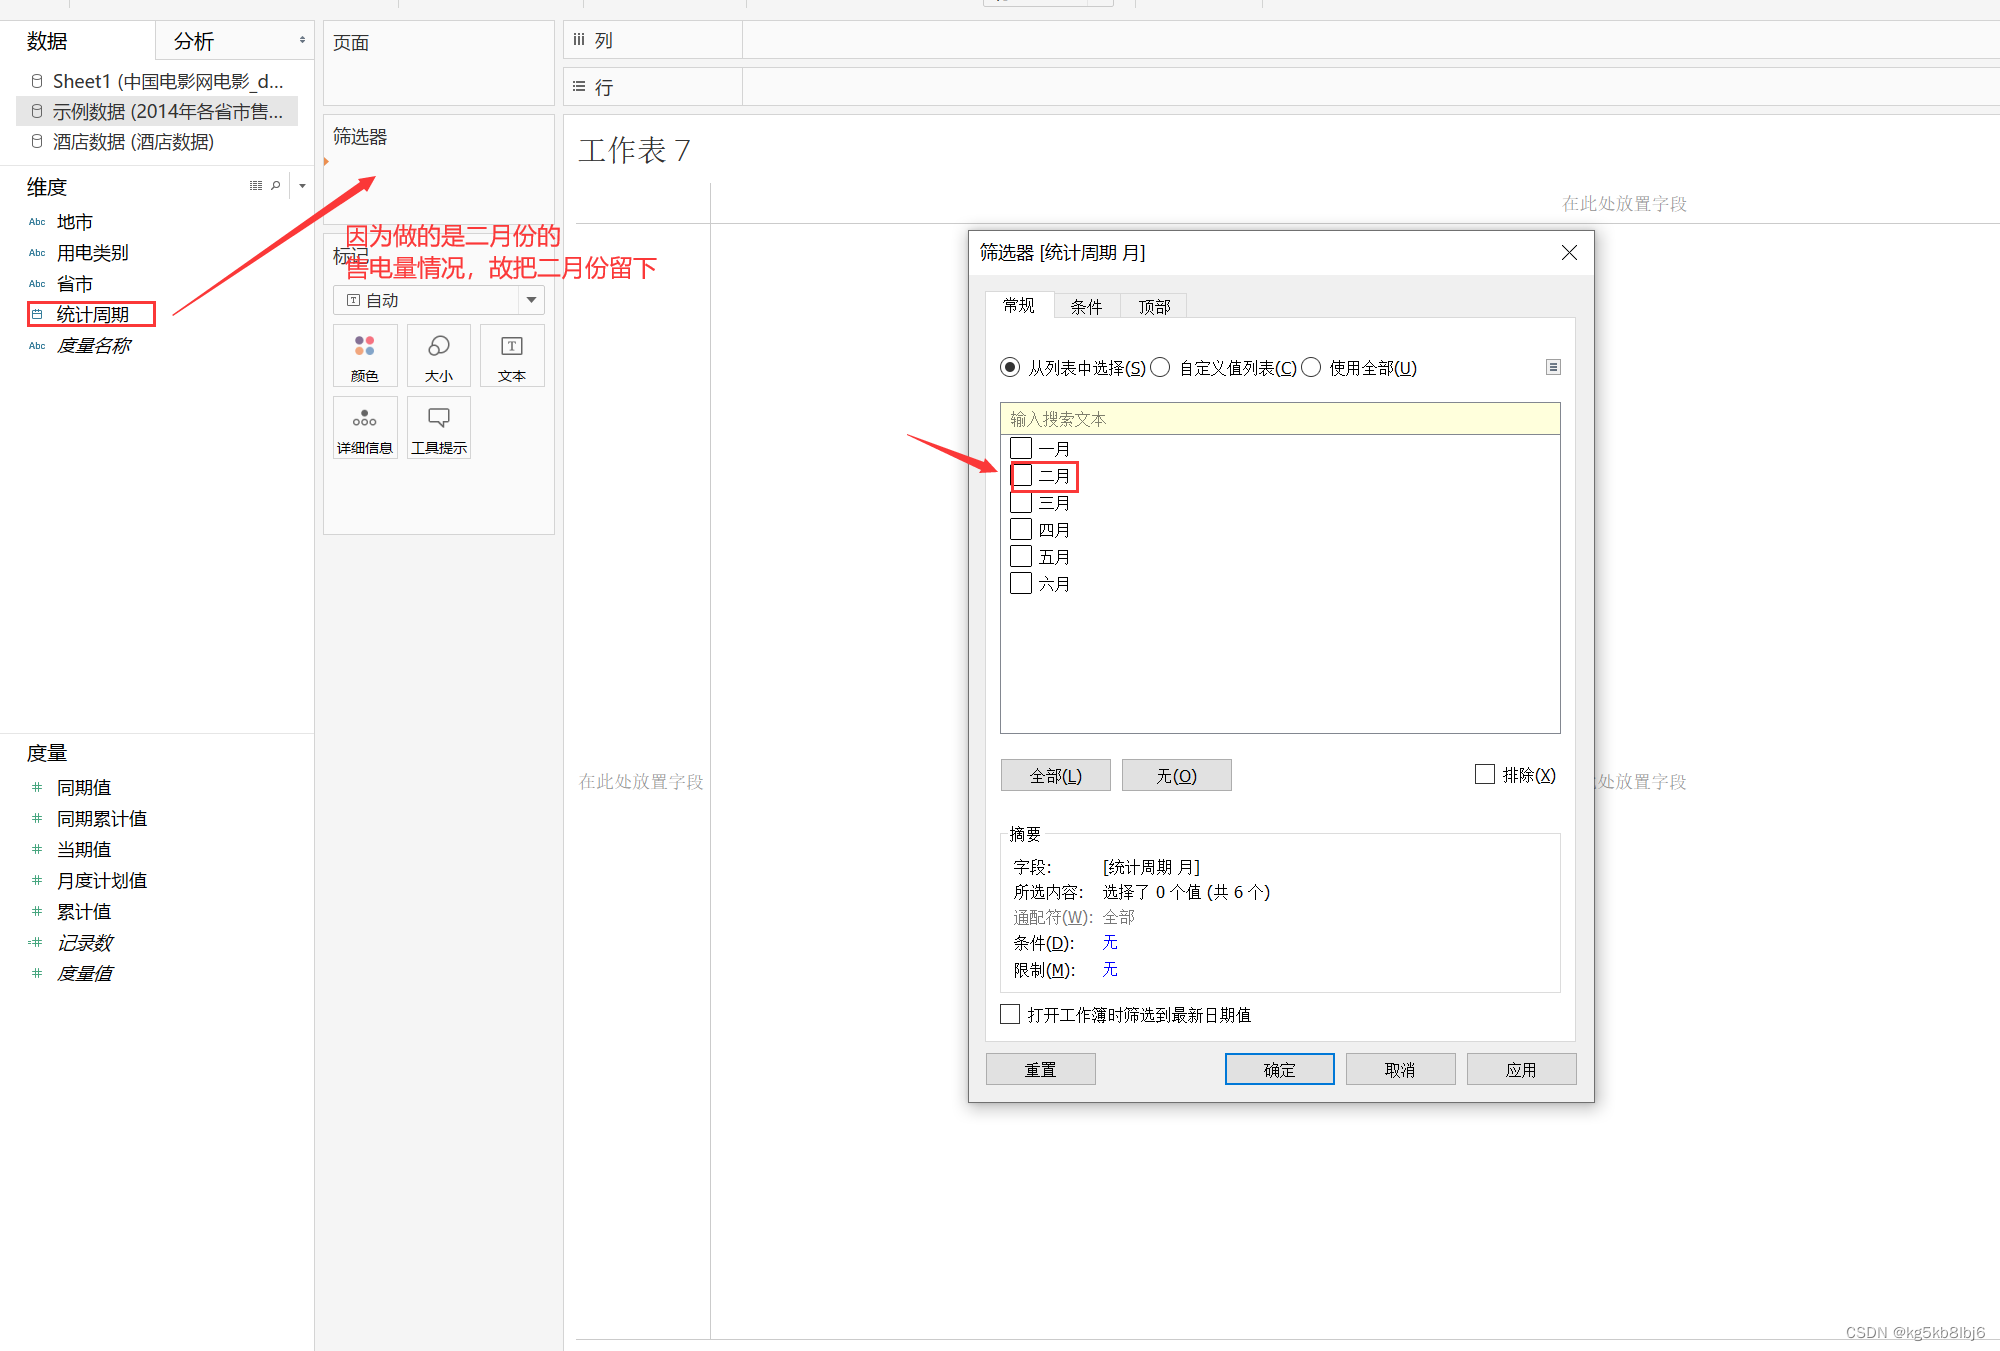Click the calendar icon beside 统计周期
This screenshot has width=2000, height=1351.
coord(37,315)
